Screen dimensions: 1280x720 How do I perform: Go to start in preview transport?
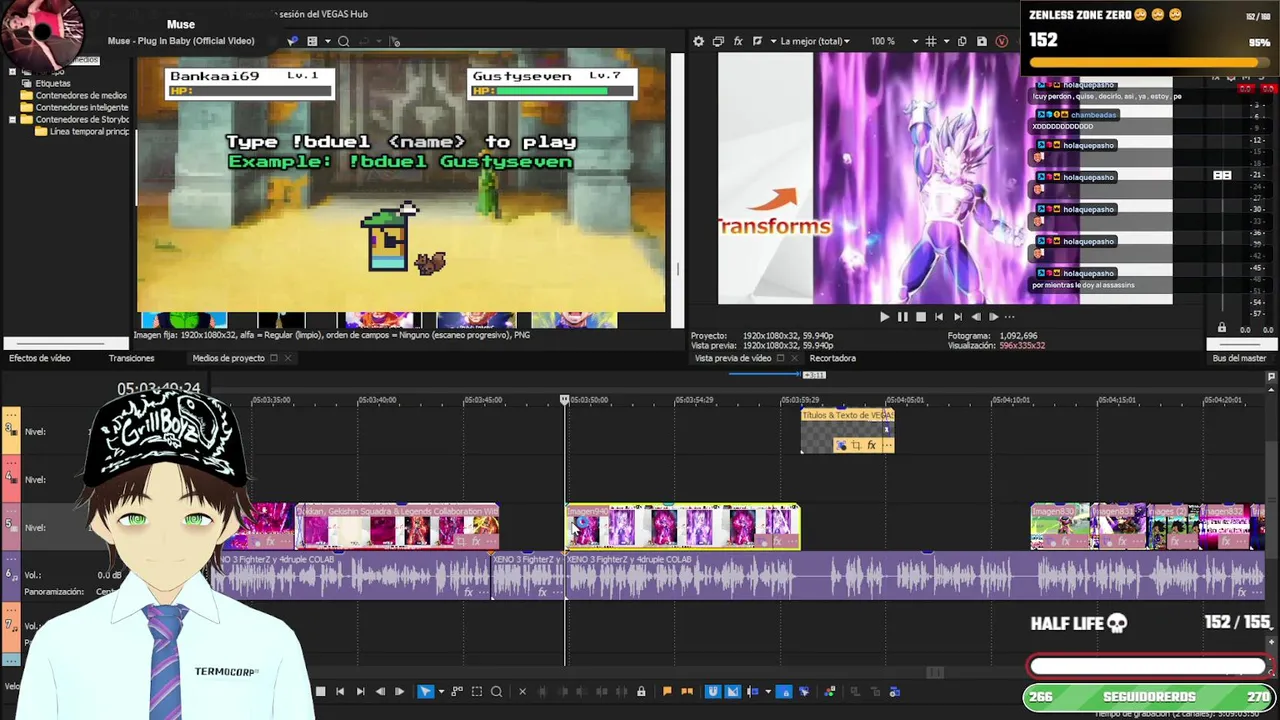939,317
